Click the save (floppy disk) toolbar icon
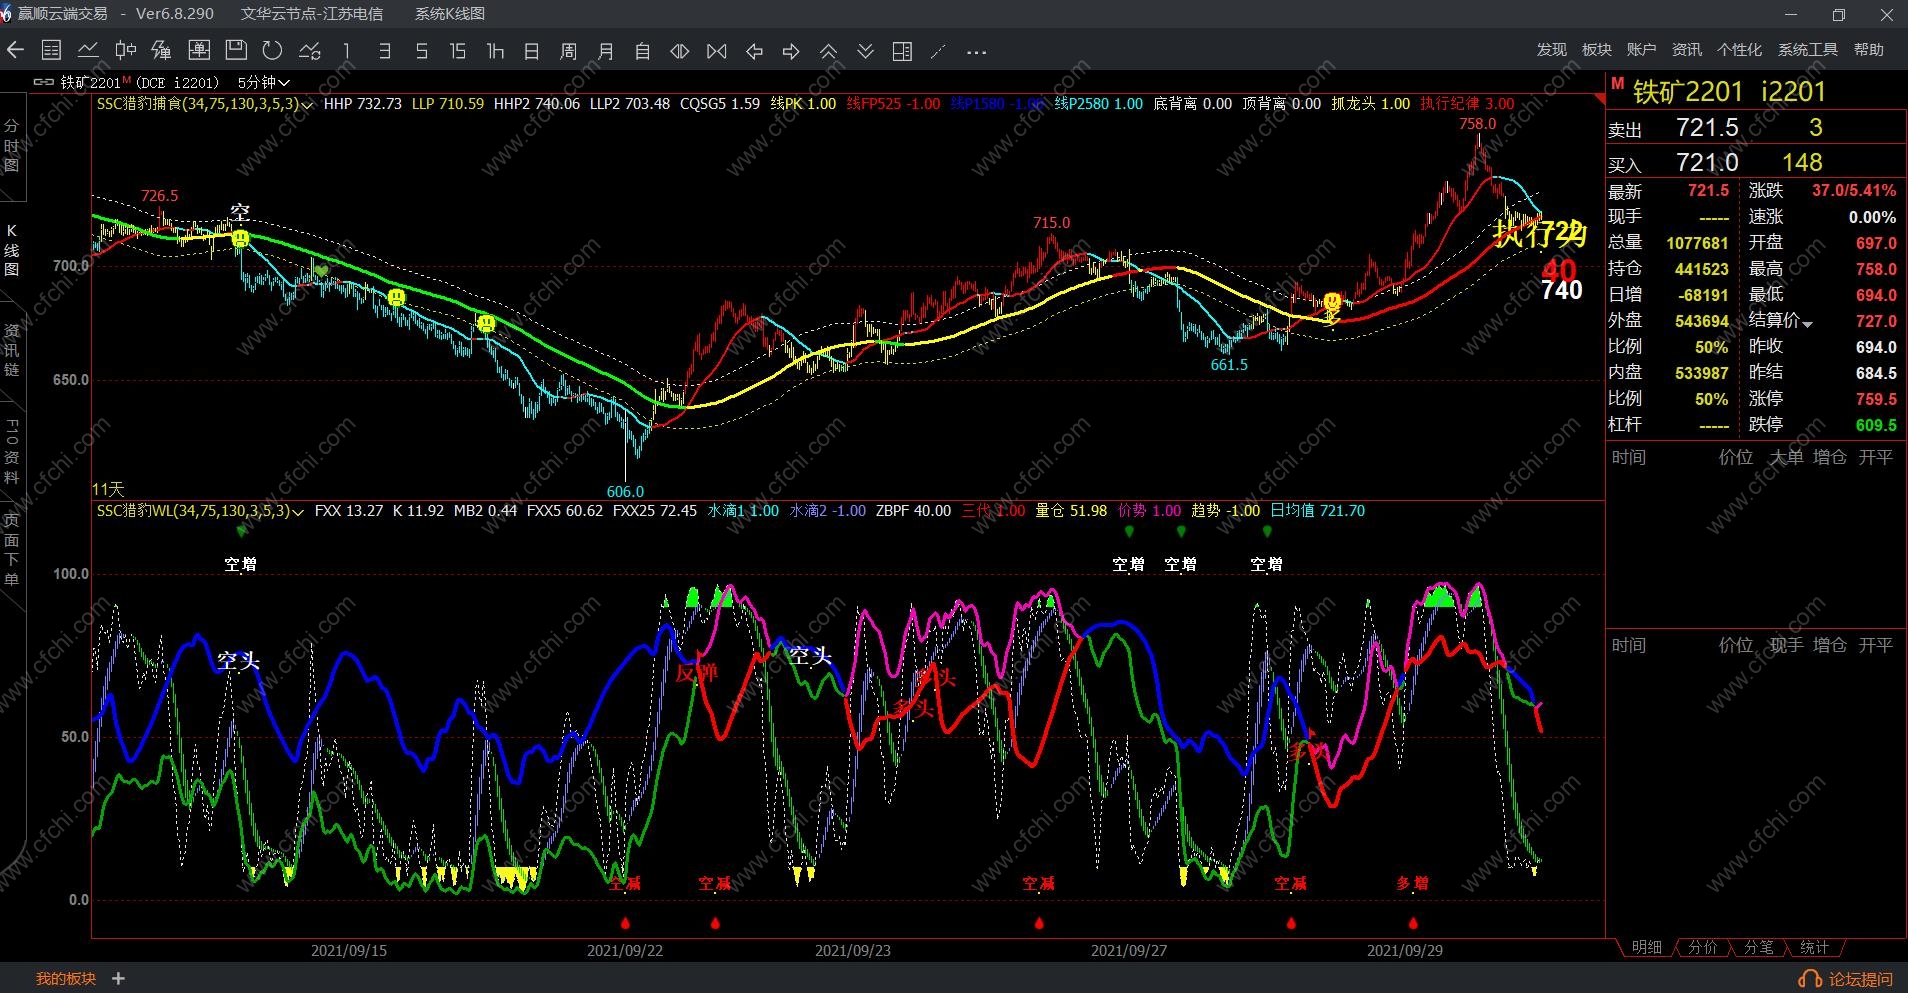The width and height of the screenshot is (1908, 993). tap(236, 51)
